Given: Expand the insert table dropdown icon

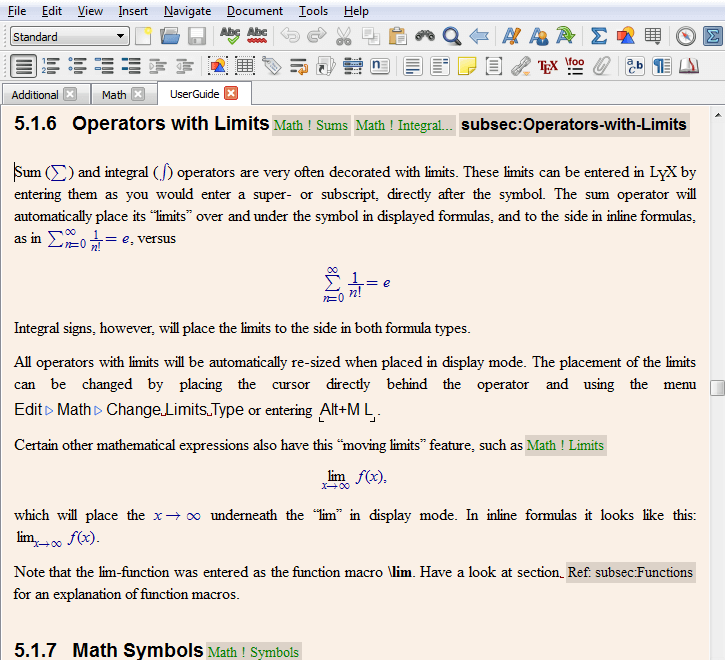Looking at the screenshot, I should click(653, 37).
